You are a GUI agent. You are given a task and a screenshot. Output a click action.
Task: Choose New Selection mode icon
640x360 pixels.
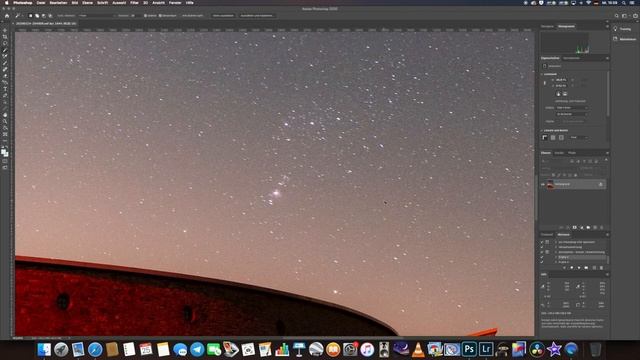30,16
